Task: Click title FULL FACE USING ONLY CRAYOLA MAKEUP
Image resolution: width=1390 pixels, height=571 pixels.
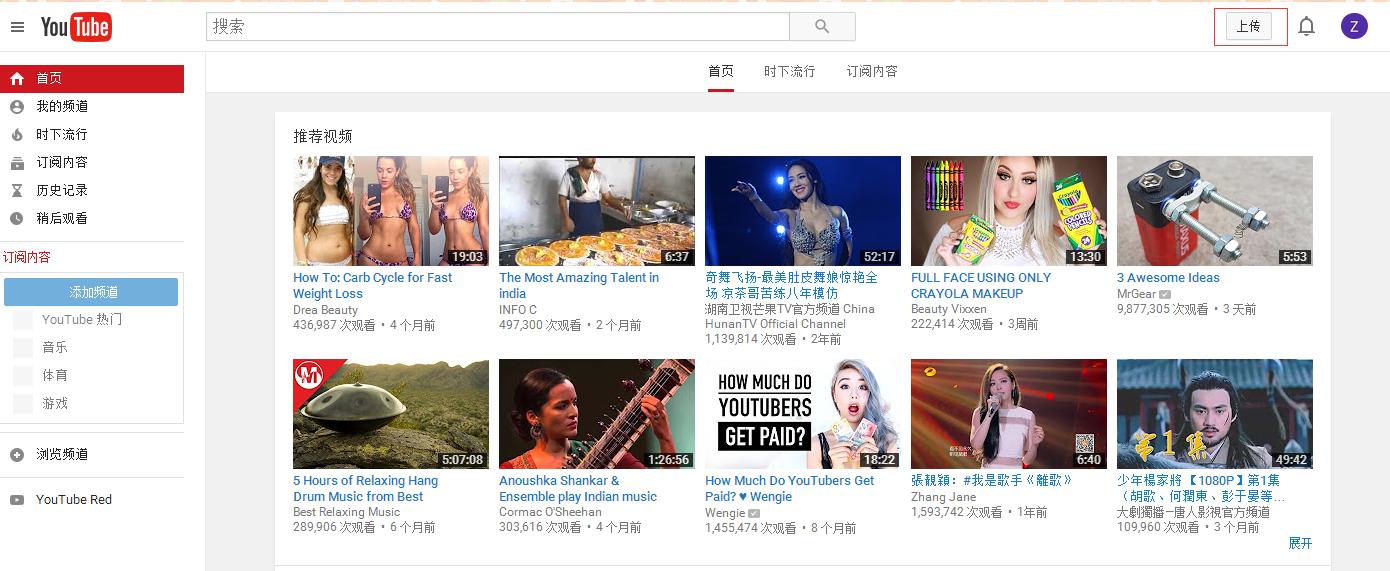Action: tap(981, 286)
